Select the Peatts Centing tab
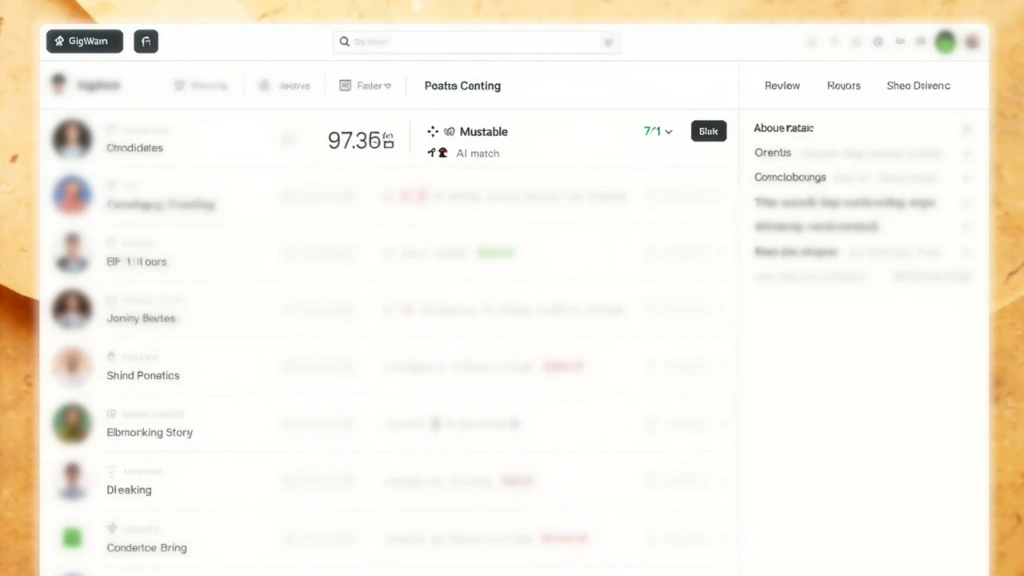This screenshot has height=576, width=1024. tap(462, 86)
